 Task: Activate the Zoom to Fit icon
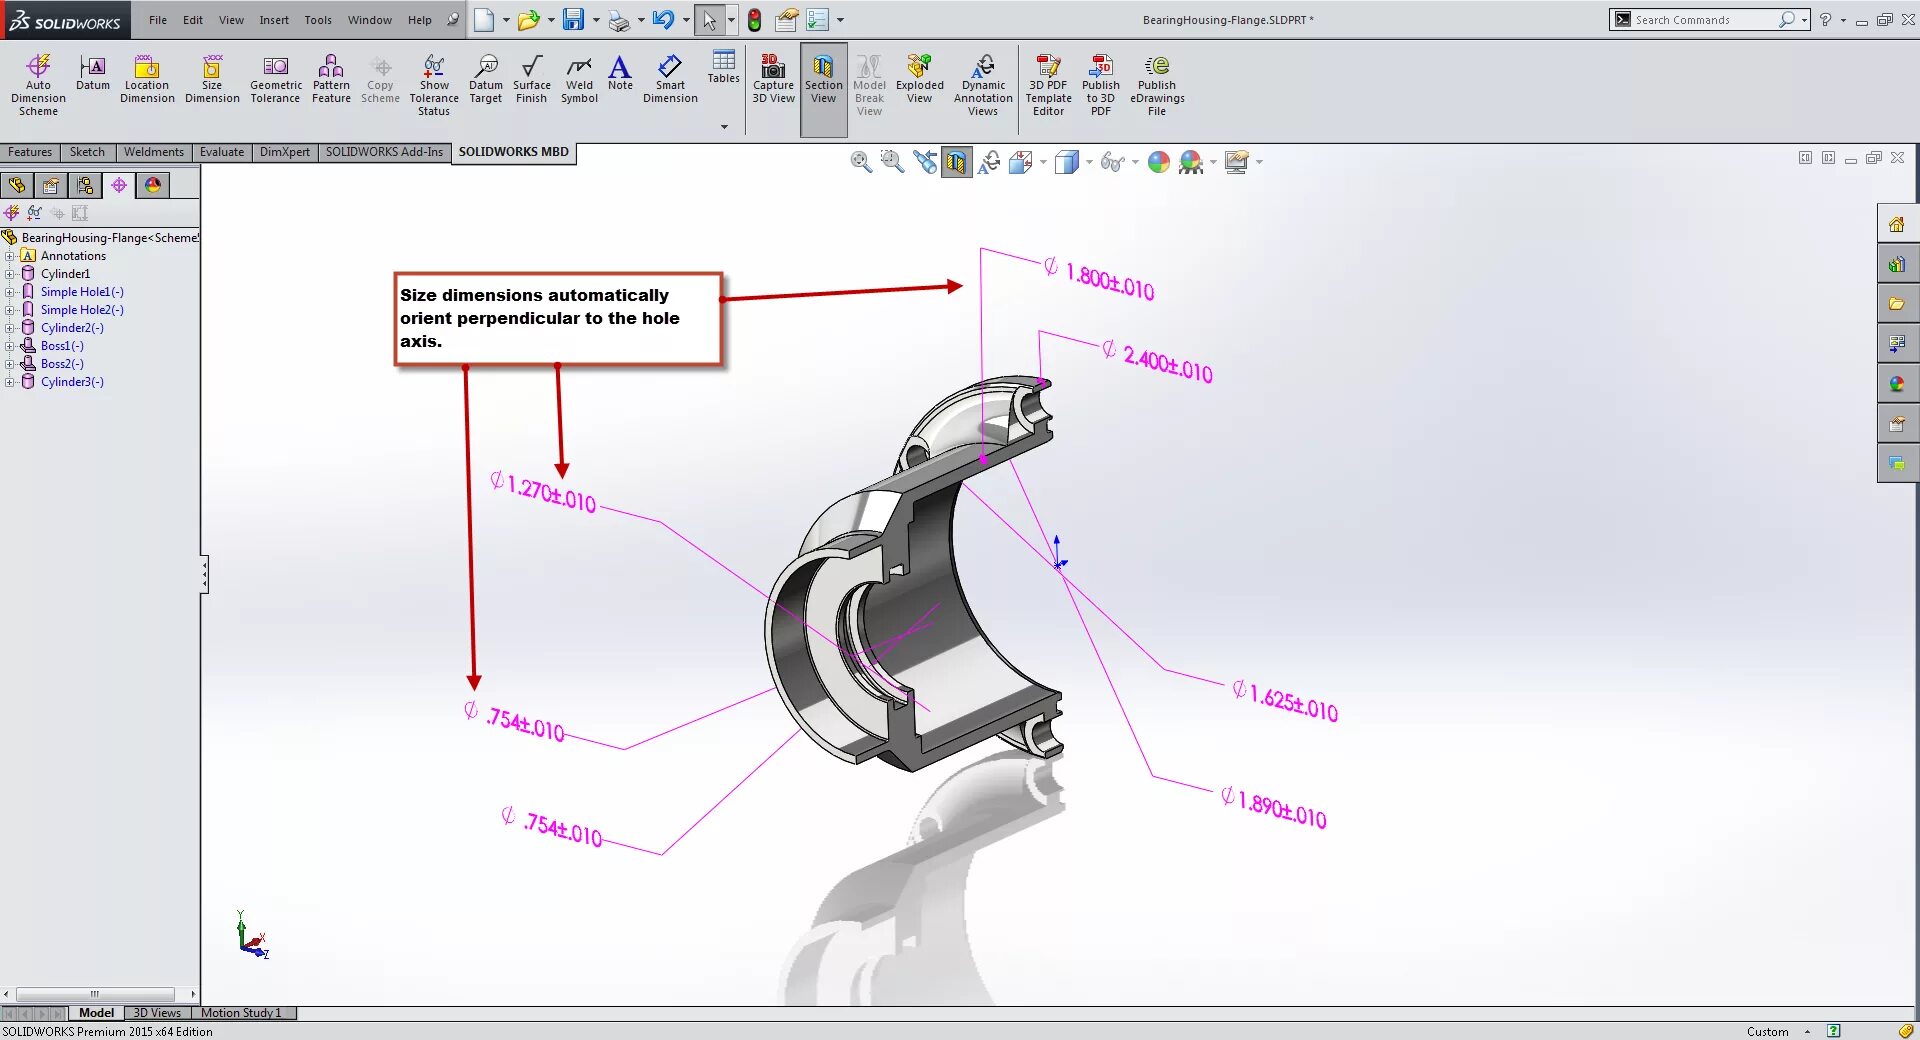pyautogui.click(x=861, y=162)
